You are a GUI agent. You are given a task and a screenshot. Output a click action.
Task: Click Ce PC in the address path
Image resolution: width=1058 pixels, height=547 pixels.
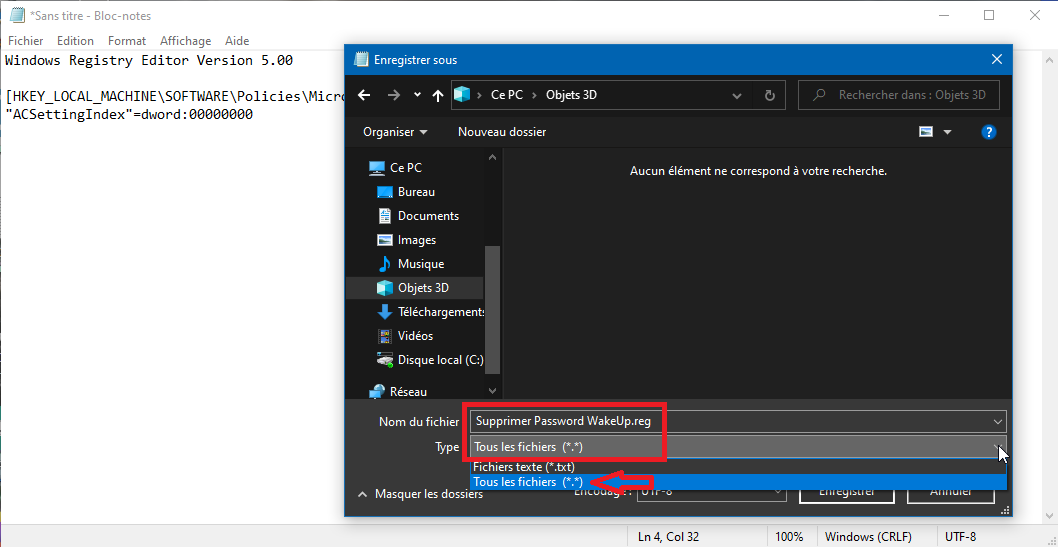click(x=507, y=95)
